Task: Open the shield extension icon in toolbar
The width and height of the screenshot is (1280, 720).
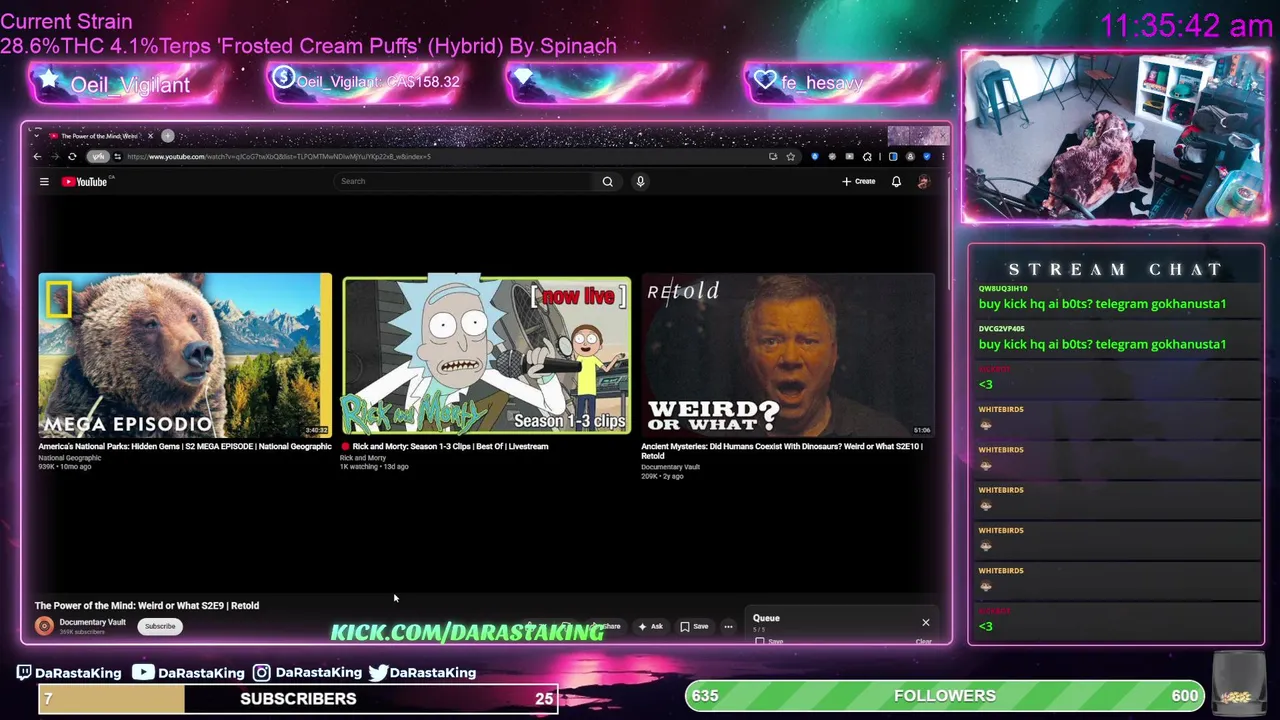Action: [x=815, y=156]
